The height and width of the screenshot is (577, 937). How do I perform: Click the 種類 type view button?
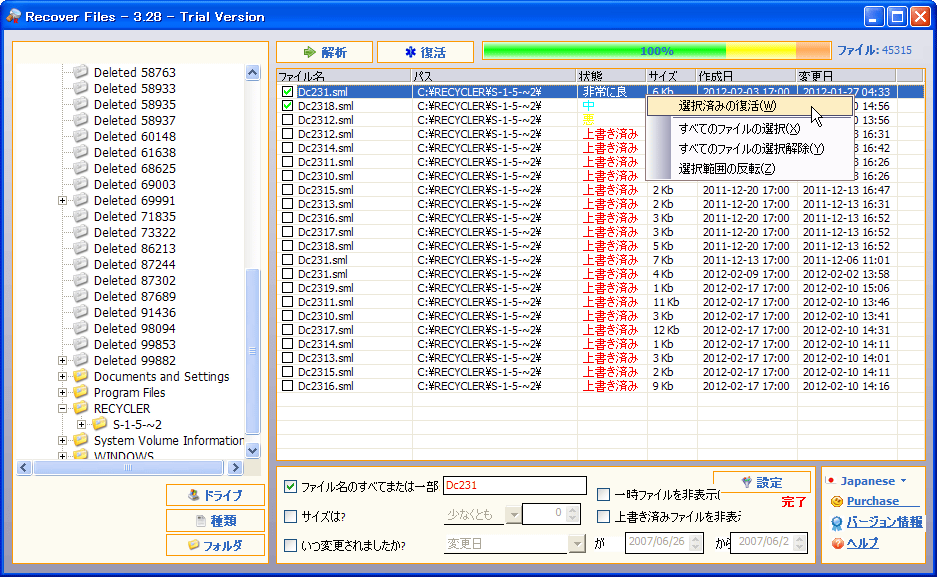pos(215,520)
